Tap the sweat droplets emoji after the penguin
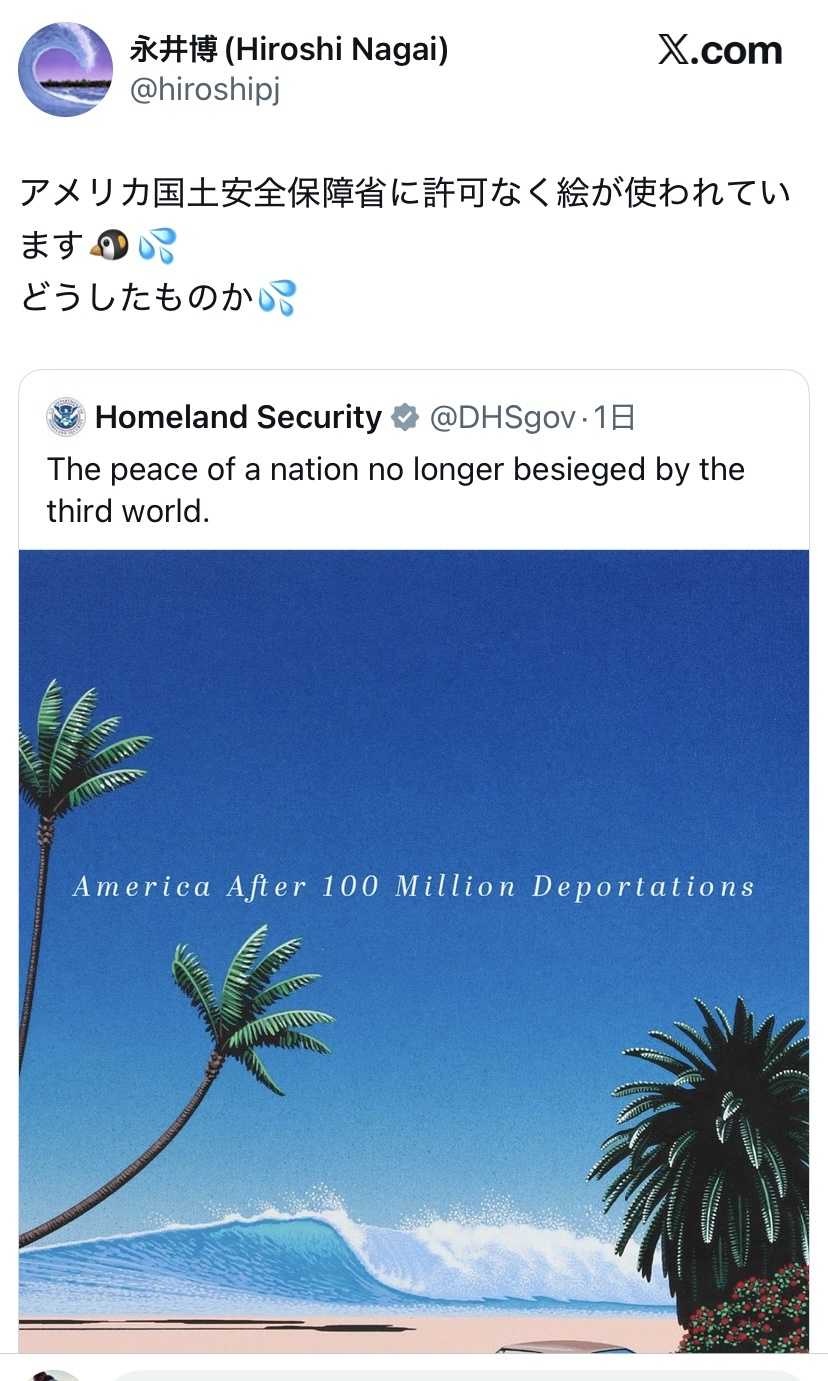 click(x=156, y=245)
